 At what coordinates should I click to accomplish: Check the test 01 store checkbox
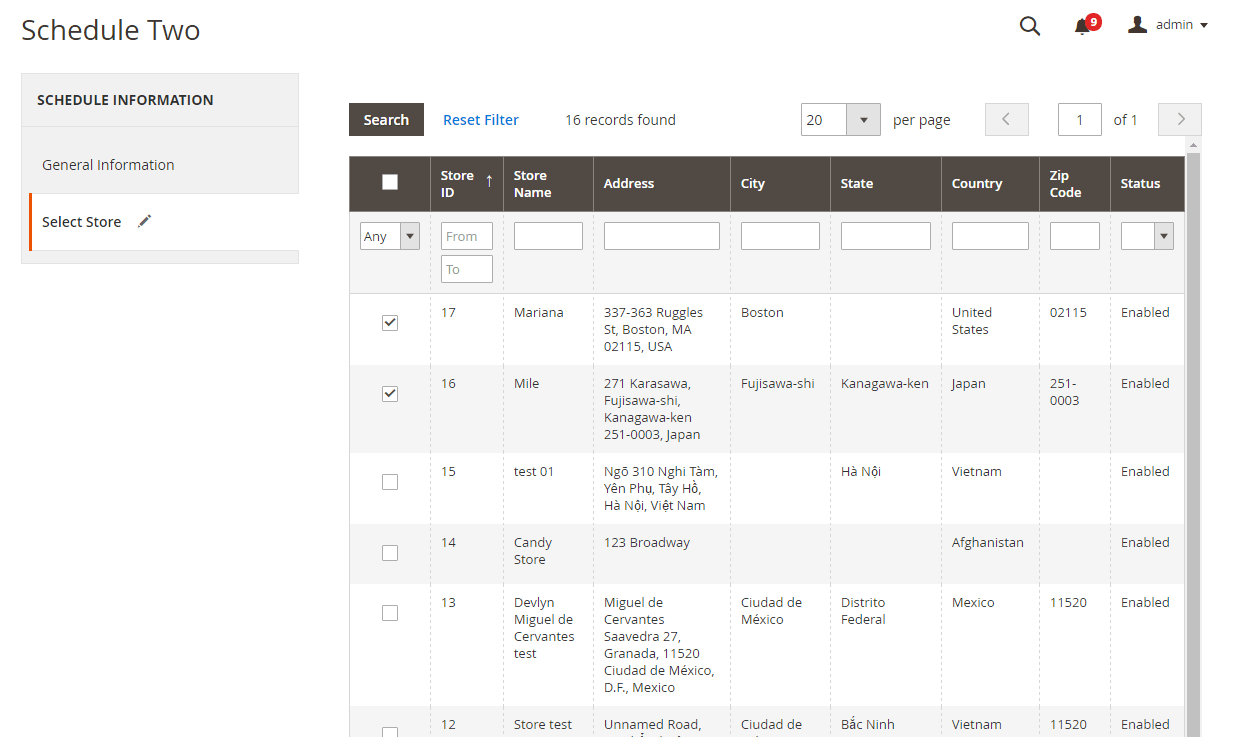390,482
